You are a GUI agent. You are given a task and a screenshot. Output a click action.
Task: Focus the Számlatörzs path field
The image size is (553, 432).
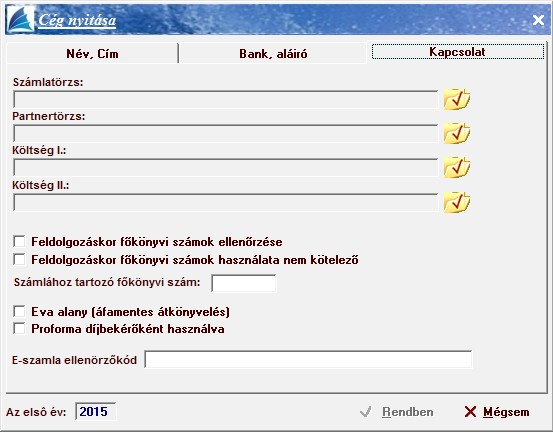pos(226,99)
